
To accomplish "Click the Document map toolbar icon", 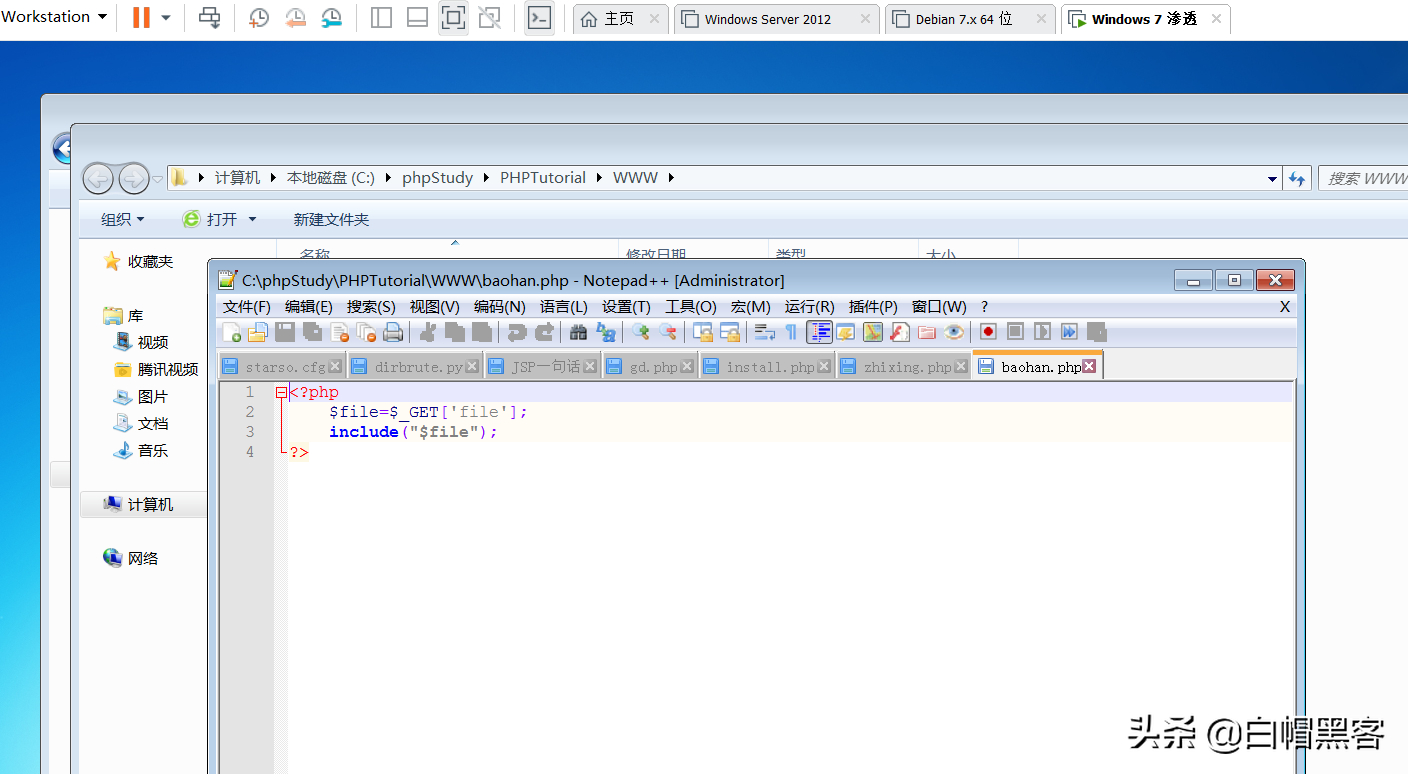I will tap(873, 332).
